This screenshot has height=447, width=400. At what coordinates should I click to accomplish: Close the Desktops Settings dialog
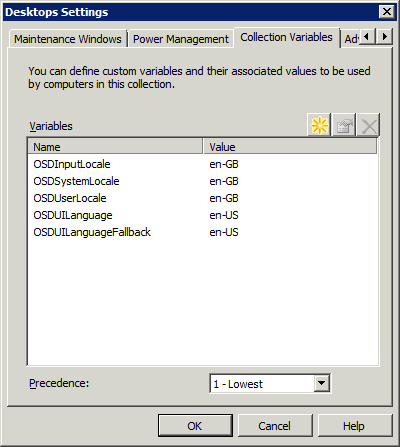[x=387, y=12]
